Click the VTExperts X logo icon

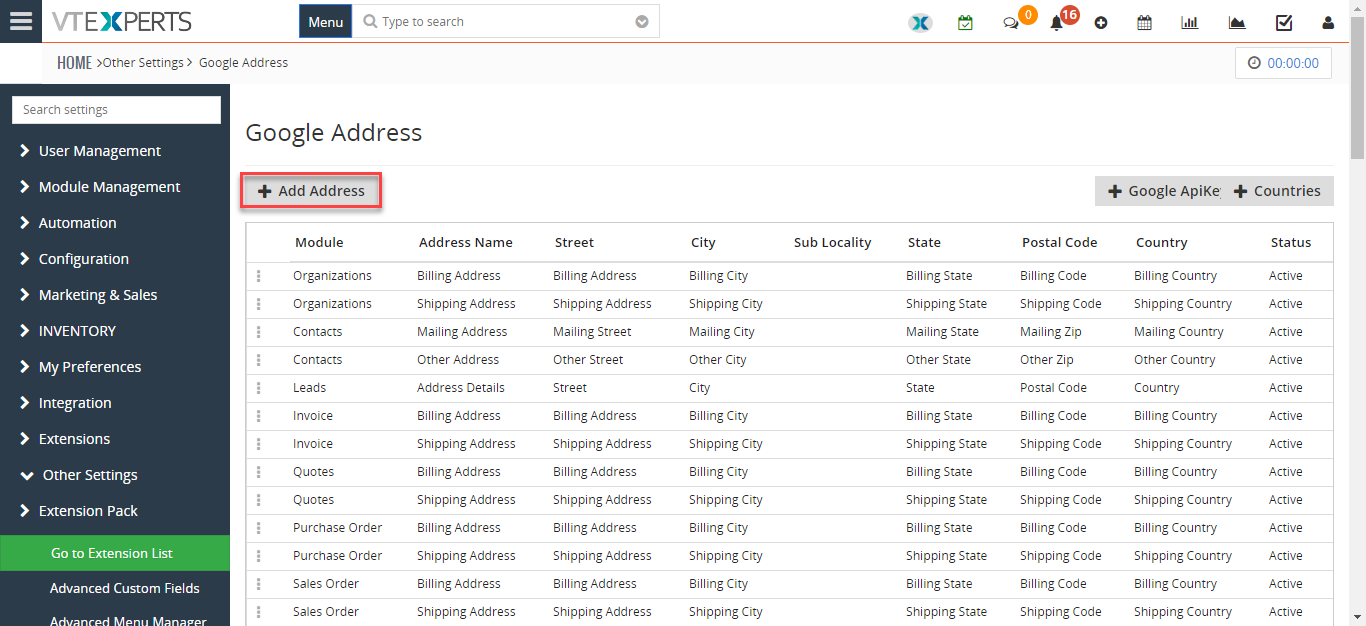(x=920, y=22)
